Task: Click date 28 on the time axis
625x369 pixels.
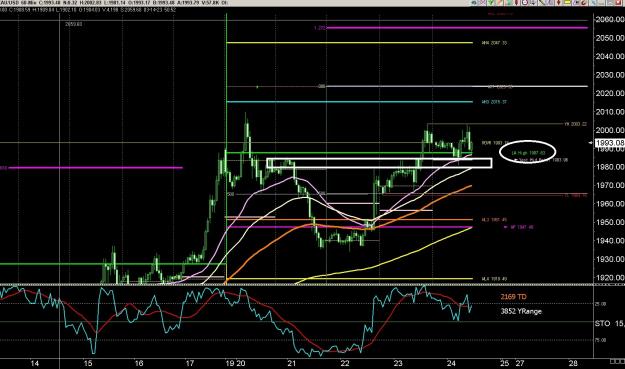Action: point(573,363)
